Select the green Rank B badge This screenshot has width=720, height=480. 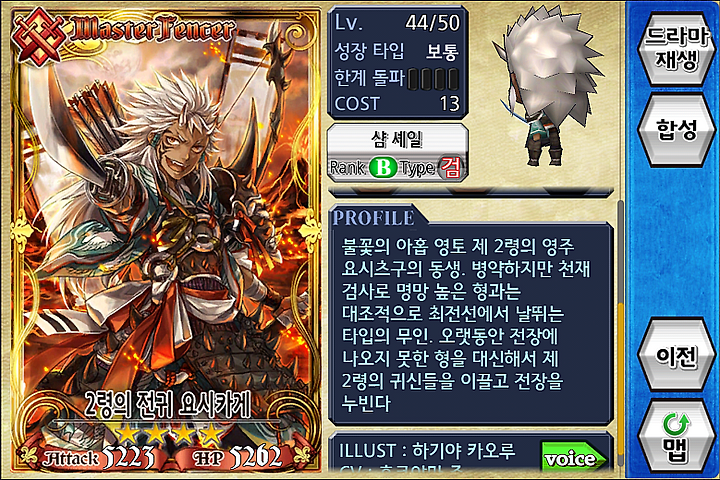click(x=382, y=168)
